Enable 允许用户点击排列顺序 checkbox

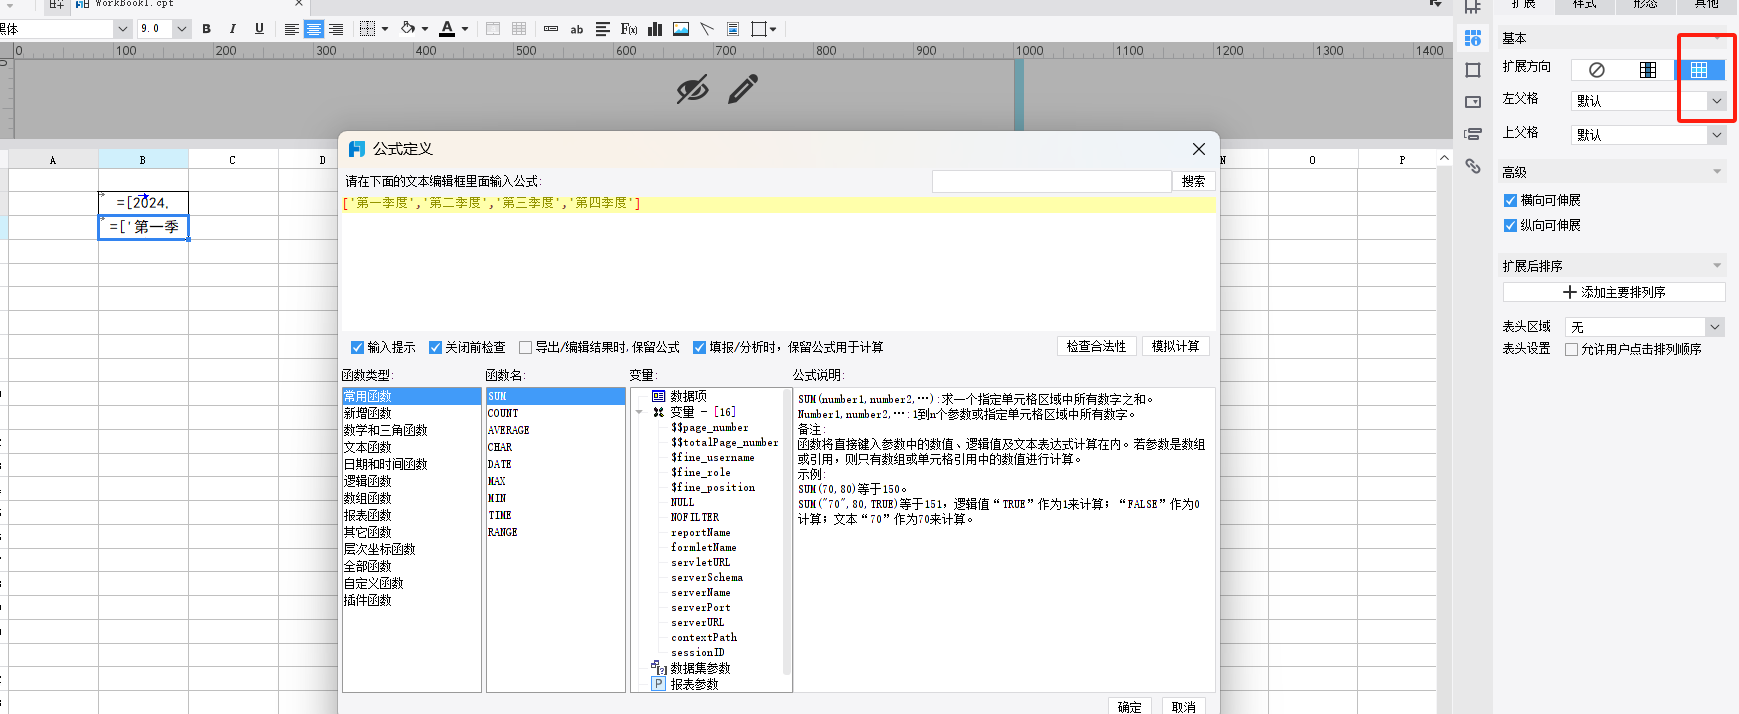point(1571,349)
